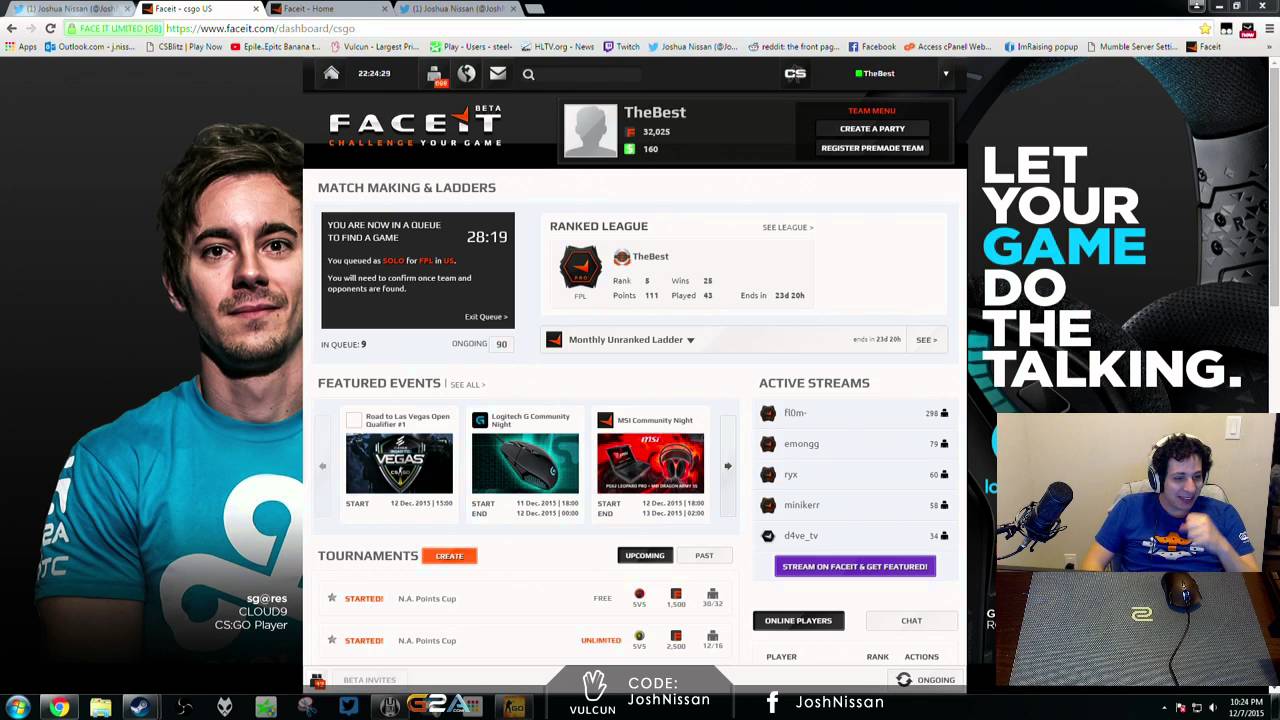
Task: Open TheBest profile avatar picture
Action: (x=590, y=130)
